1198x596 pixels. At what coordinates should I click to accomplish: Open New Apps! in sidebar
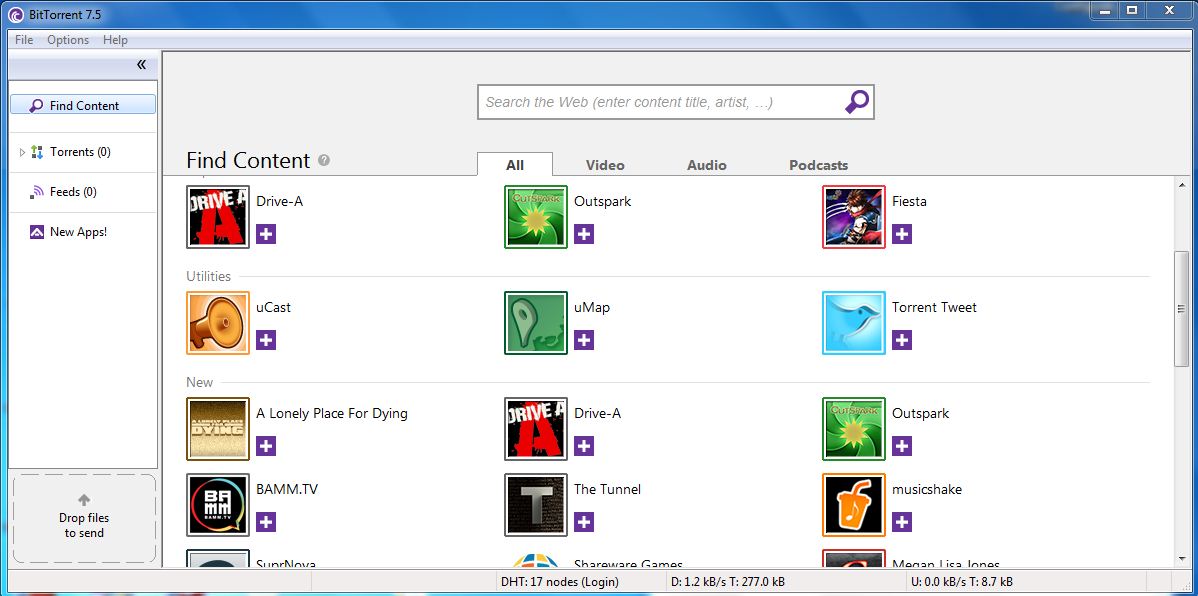[x=78, y=232]
